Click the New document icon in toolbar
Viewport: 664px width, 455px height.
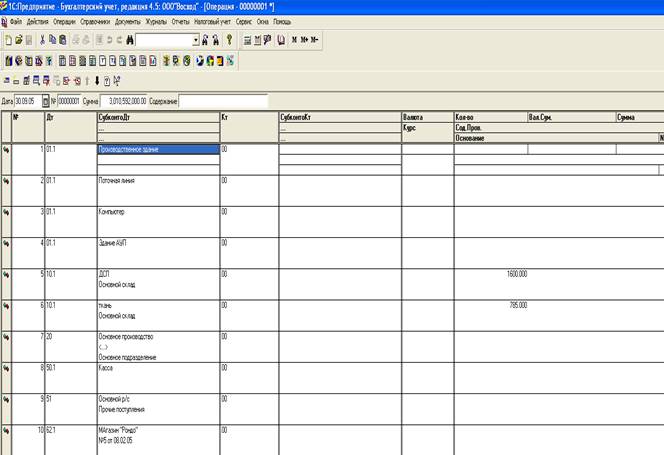(7, 40)
